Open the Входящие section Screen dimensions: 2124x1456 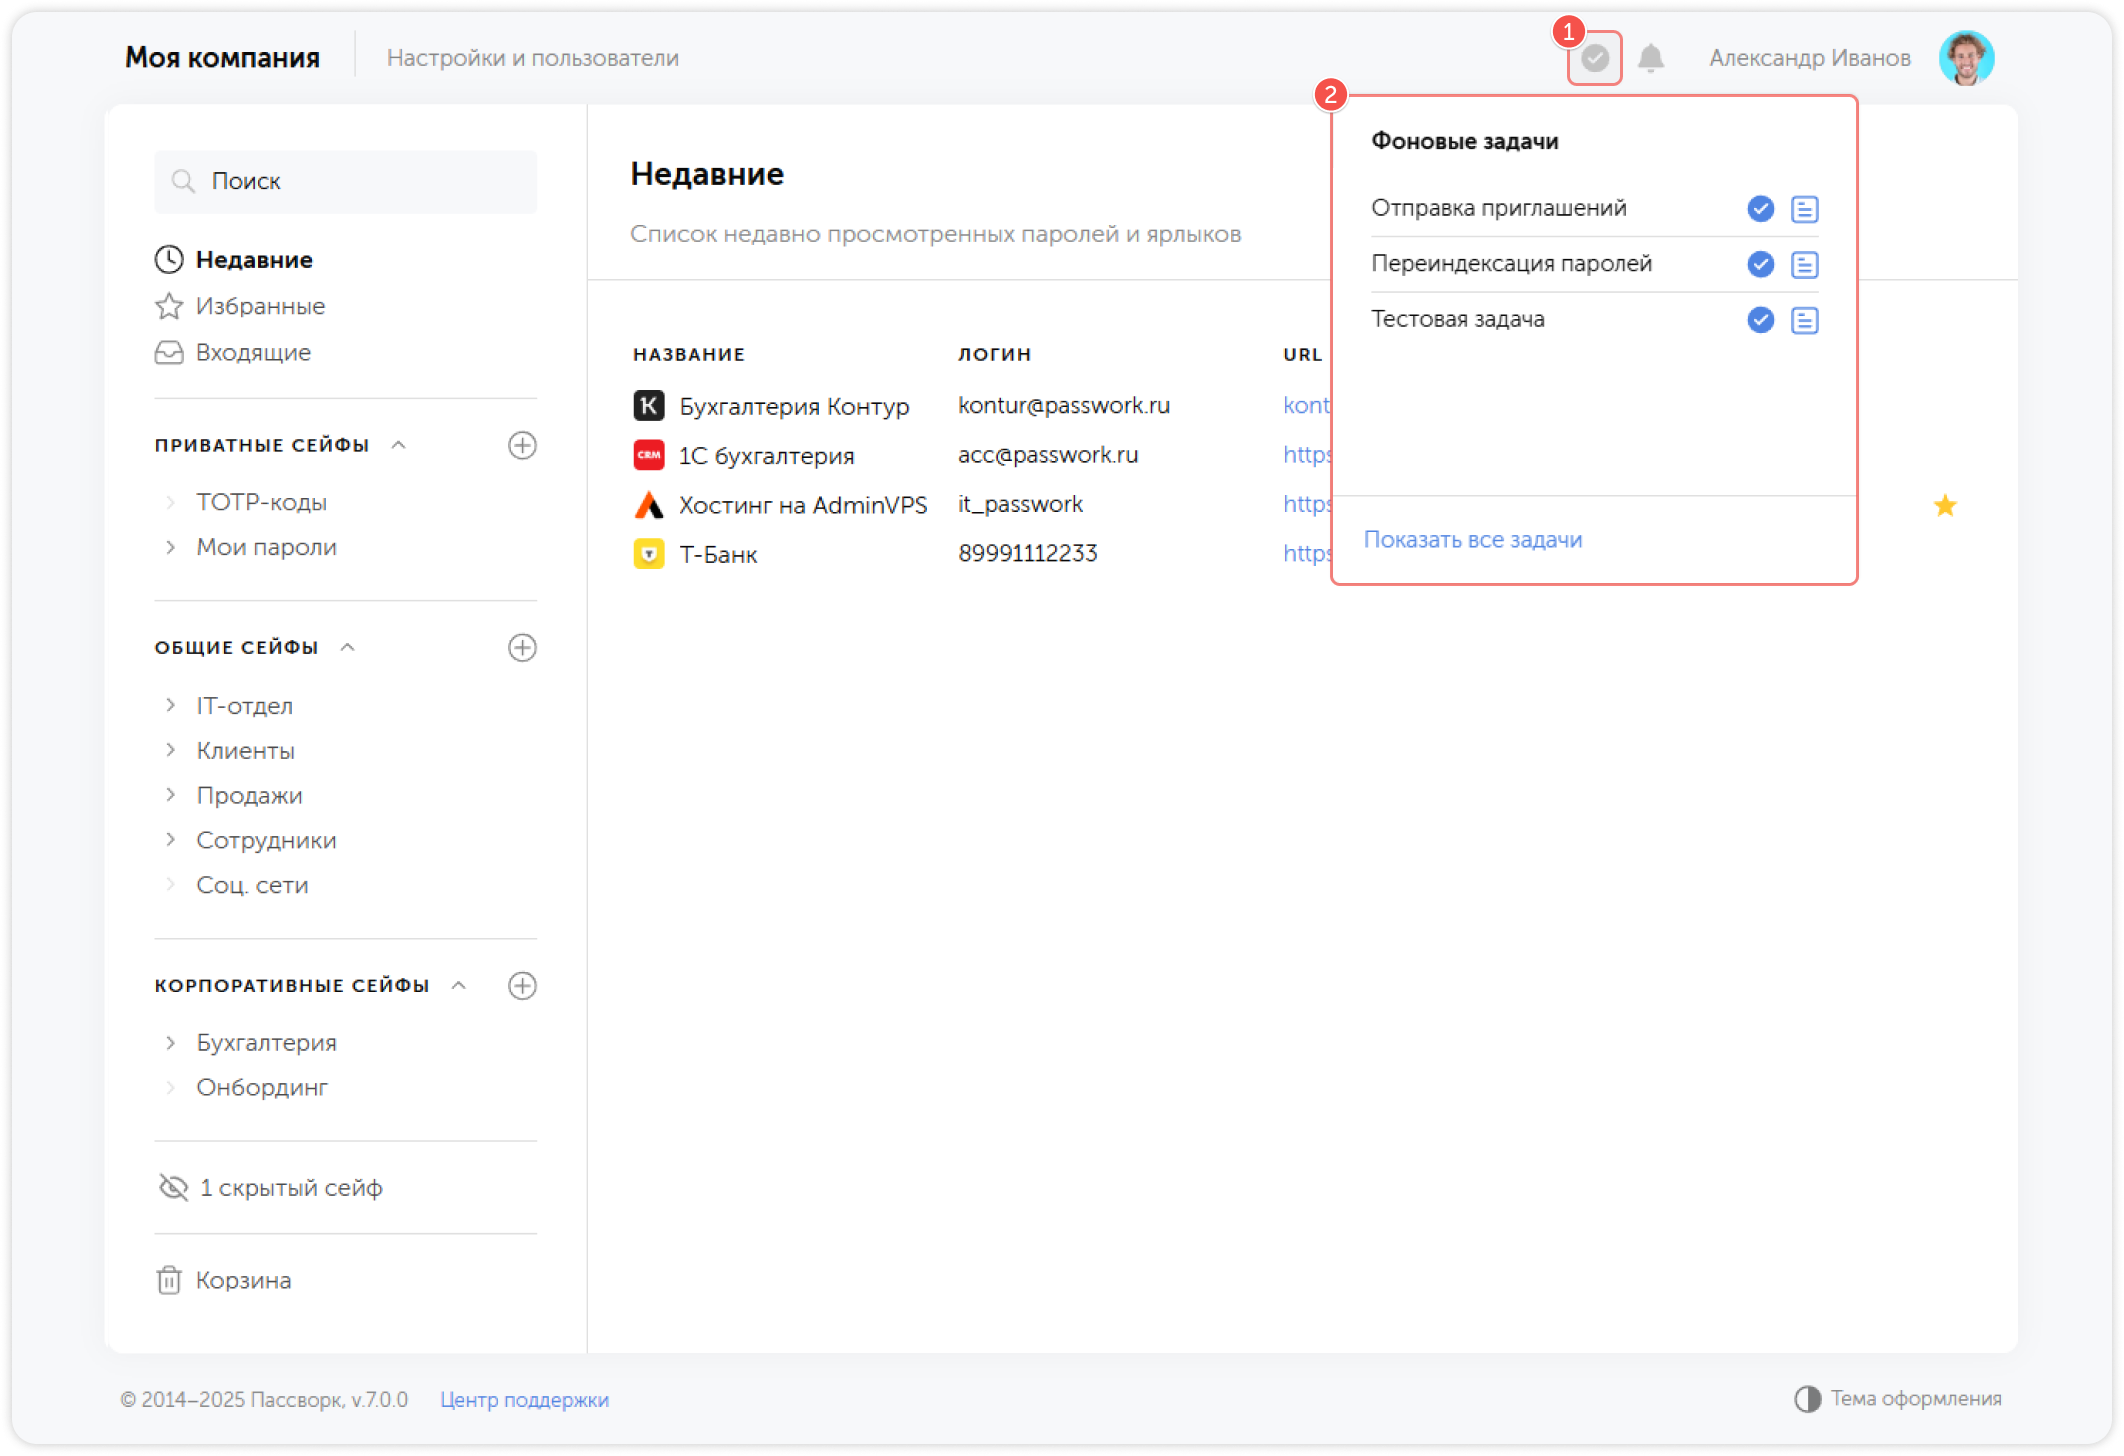click(x=253, y=352)
